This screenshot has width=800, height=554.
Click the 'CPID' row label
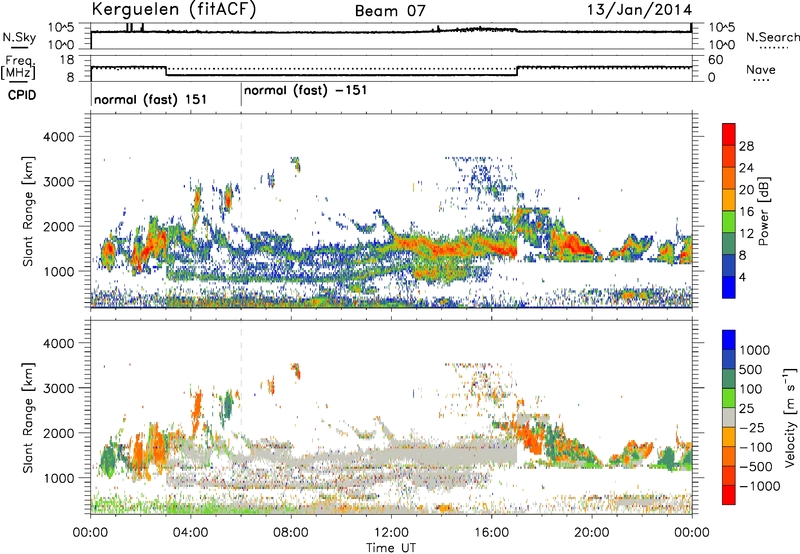pyautogui.click(x=22, y=95)
